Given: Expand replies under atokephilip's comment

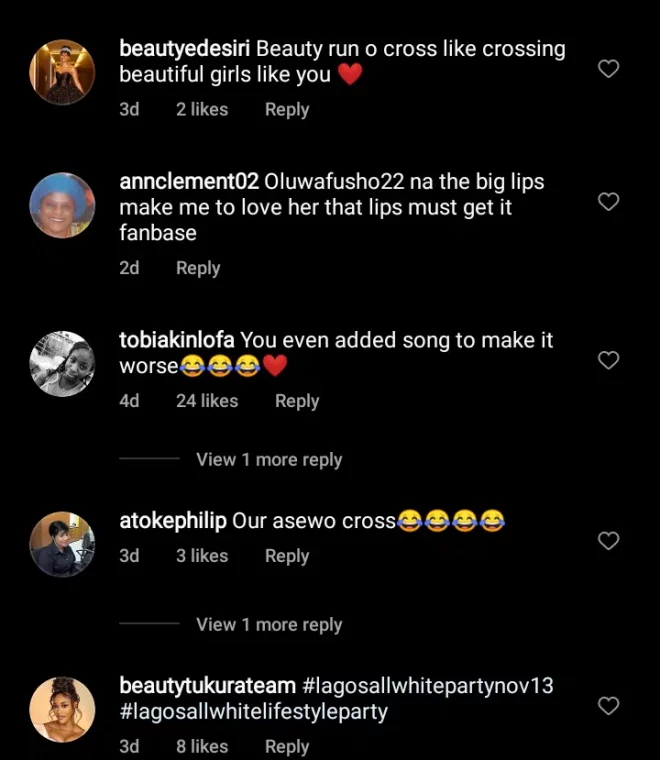Looking at the screenshot, I should [269, 625].
